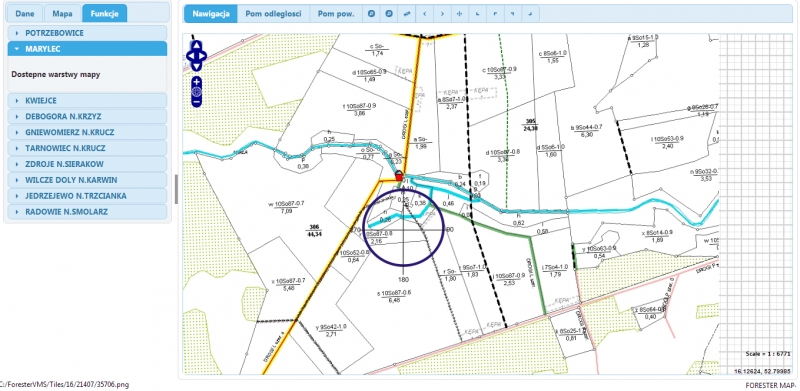
Task: Select Pom odleglosci measurement tool
Action: click(x=273, y=14)
